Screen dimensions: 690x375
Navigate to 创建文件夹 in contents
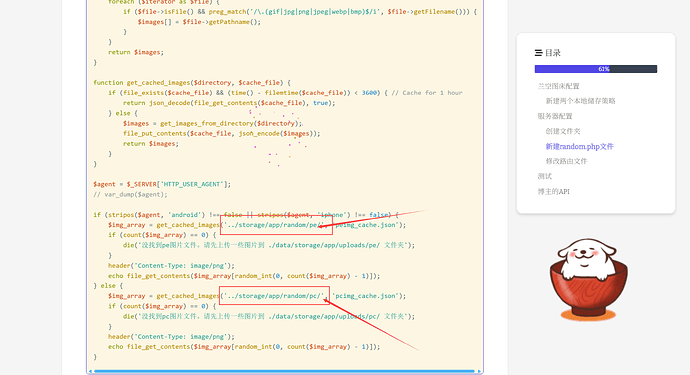(x=563, y=131)
